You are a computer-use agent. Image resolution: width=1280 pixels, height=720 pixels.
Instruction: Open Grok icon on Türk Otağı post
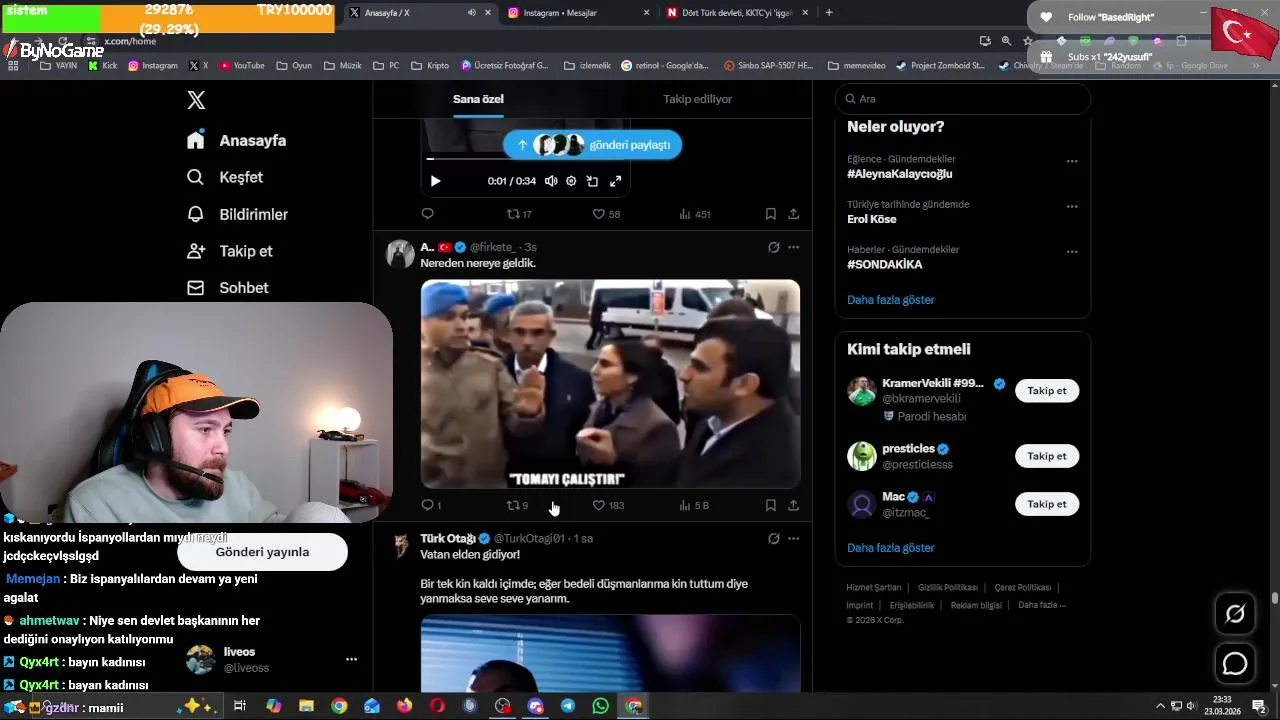[773, 538]
